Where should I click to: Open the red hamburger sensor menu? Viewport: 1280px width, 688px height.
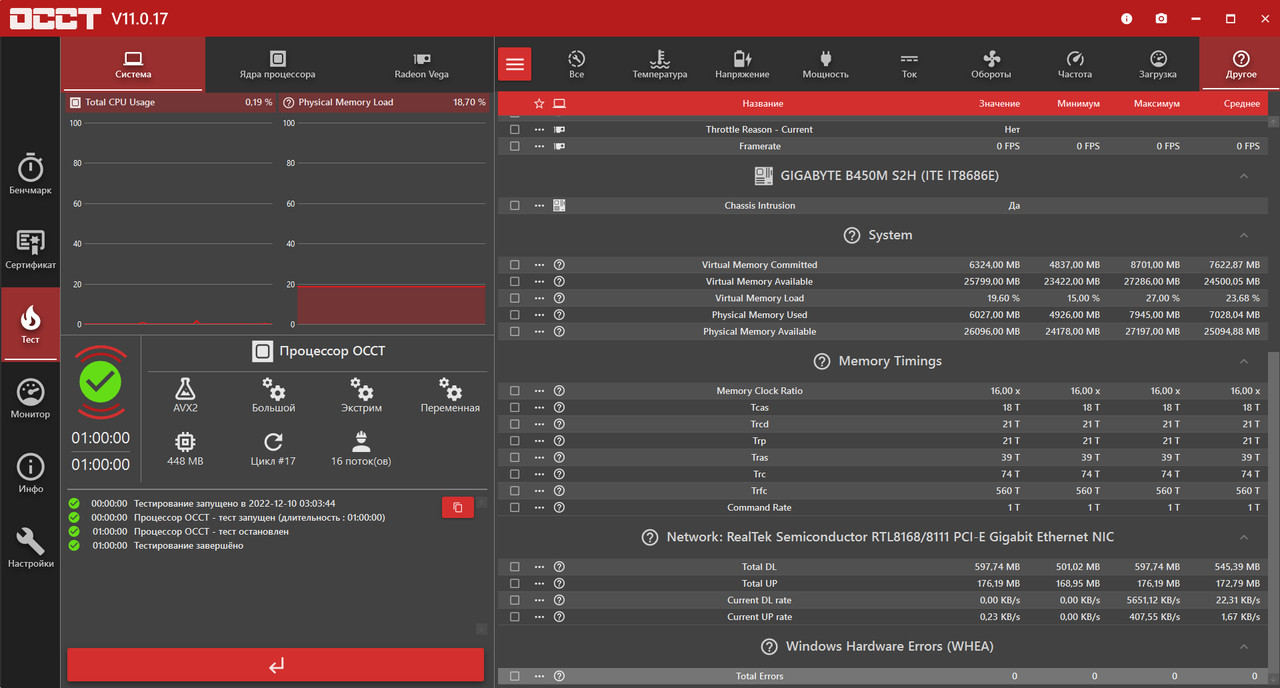[515, 64]
